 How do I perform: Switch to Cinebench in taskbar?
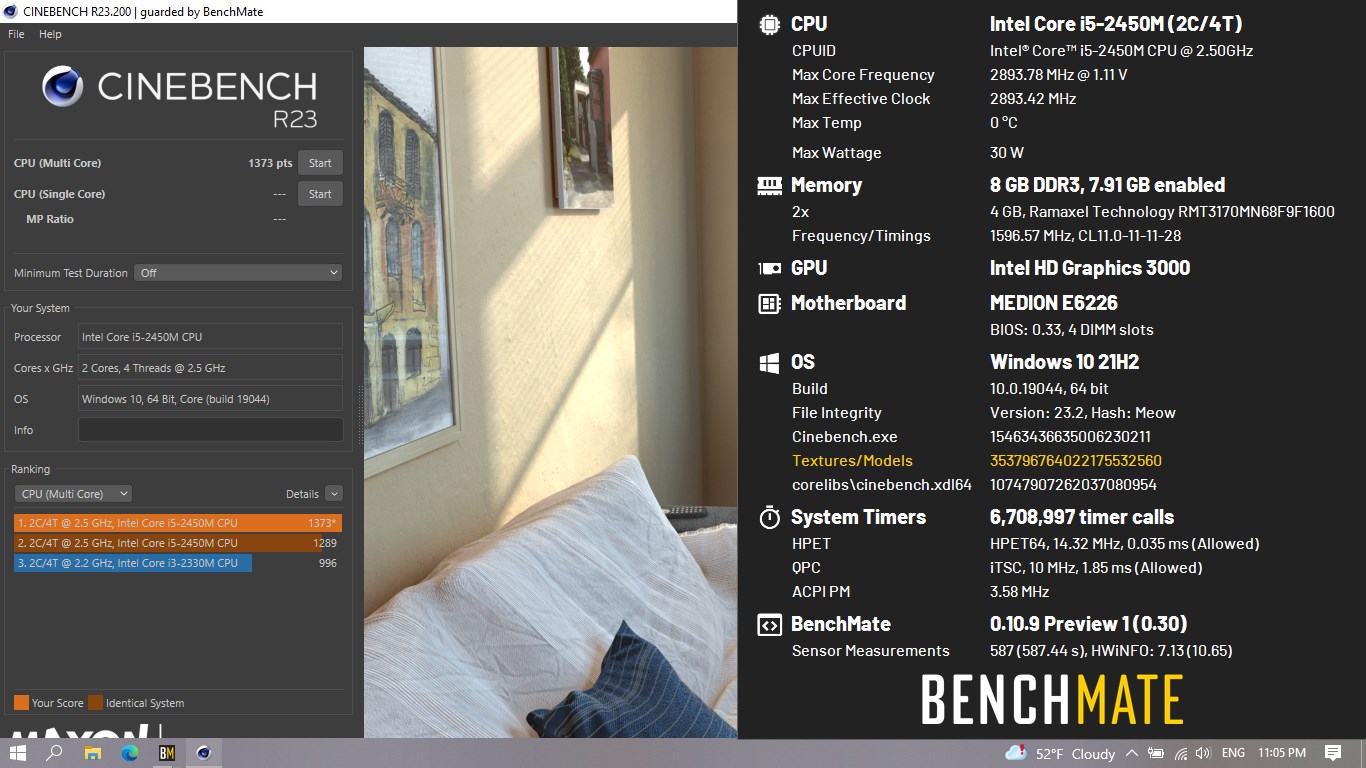(204, 753)
